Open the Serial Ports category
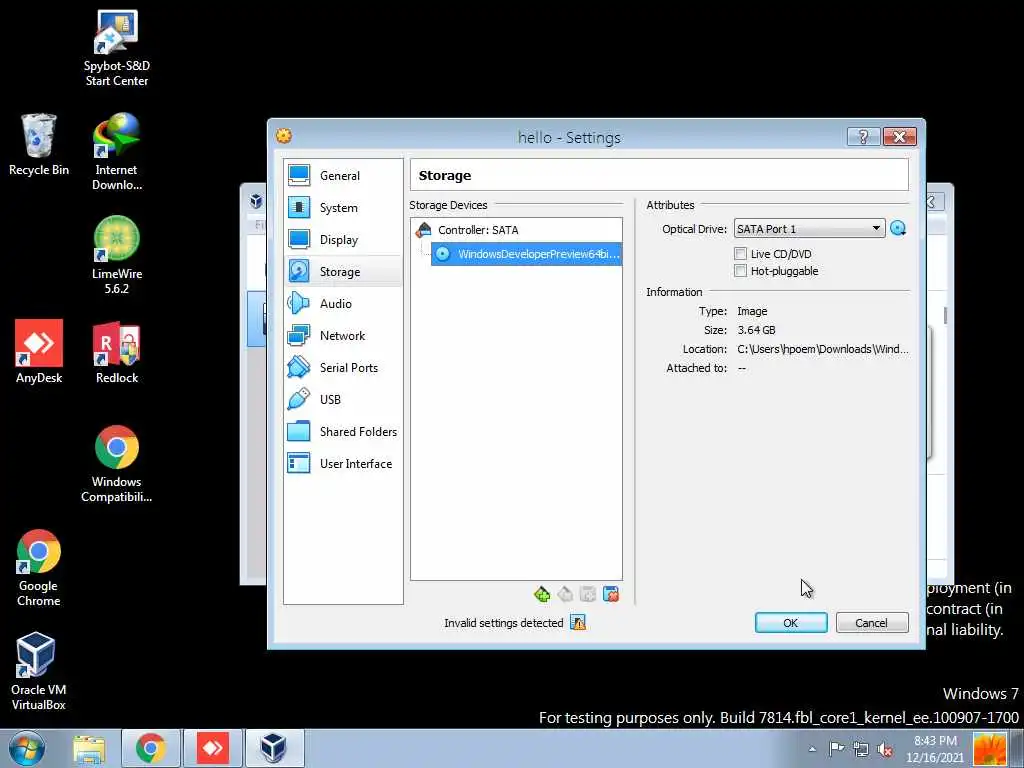The width and height of the screenshot is (1024, 768). (343, 368)
